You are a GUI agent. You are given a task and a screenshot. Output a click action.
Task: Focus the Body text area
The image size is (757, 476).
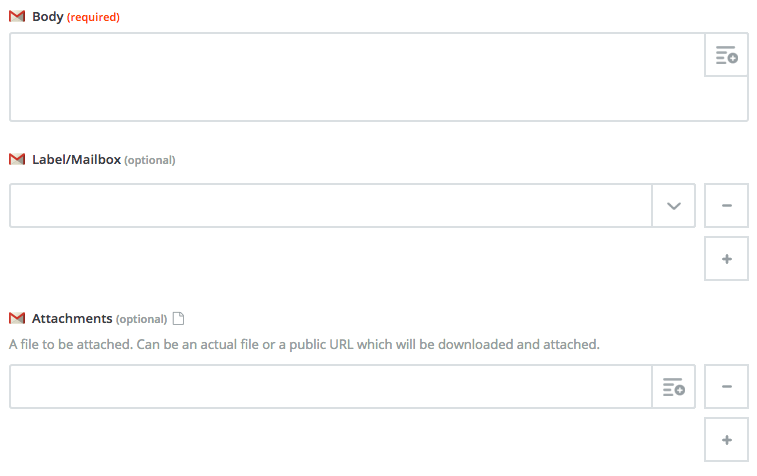pyautogui.click(x=357, y=77)
